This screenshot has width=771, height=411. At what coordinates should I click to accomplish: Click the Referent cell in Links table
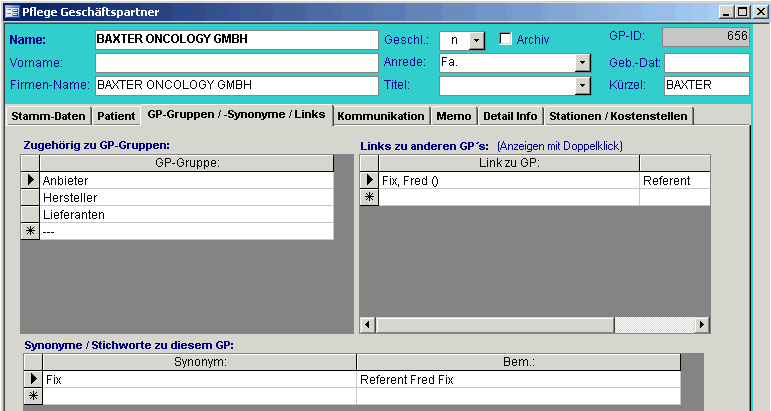point(675,180)
